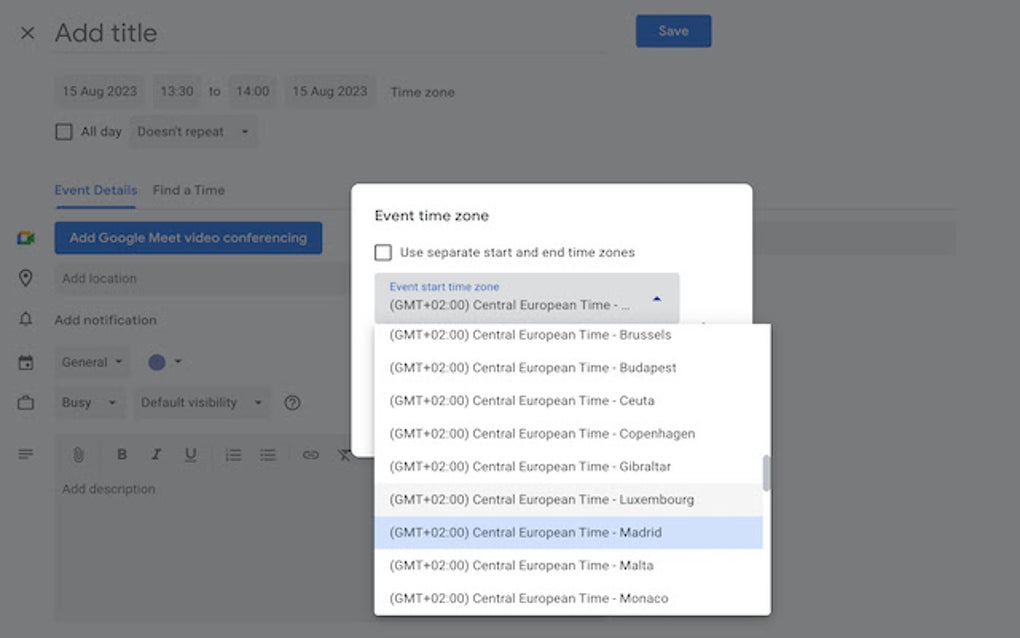Open the Default visibility dropdown
Viewport: 1020px width, 638px height.
coord(202,402)
